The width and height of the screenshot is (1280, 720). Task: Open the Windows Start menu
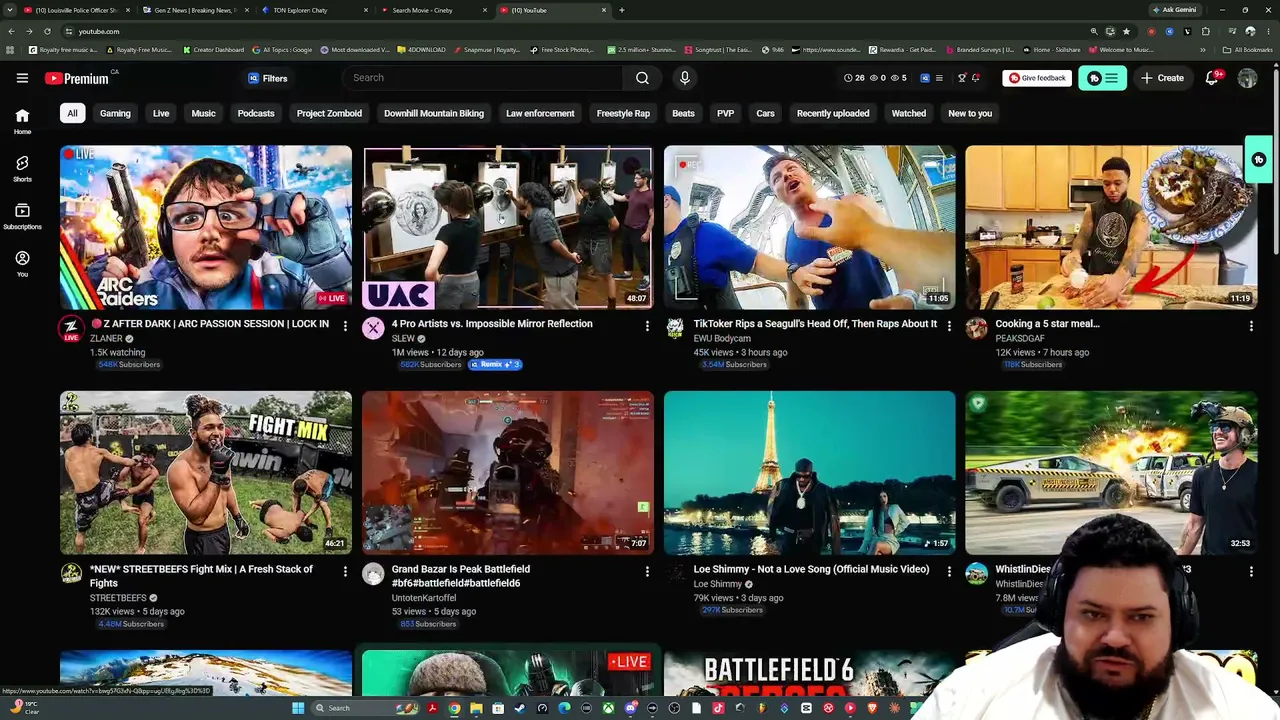tap(297, 708)
